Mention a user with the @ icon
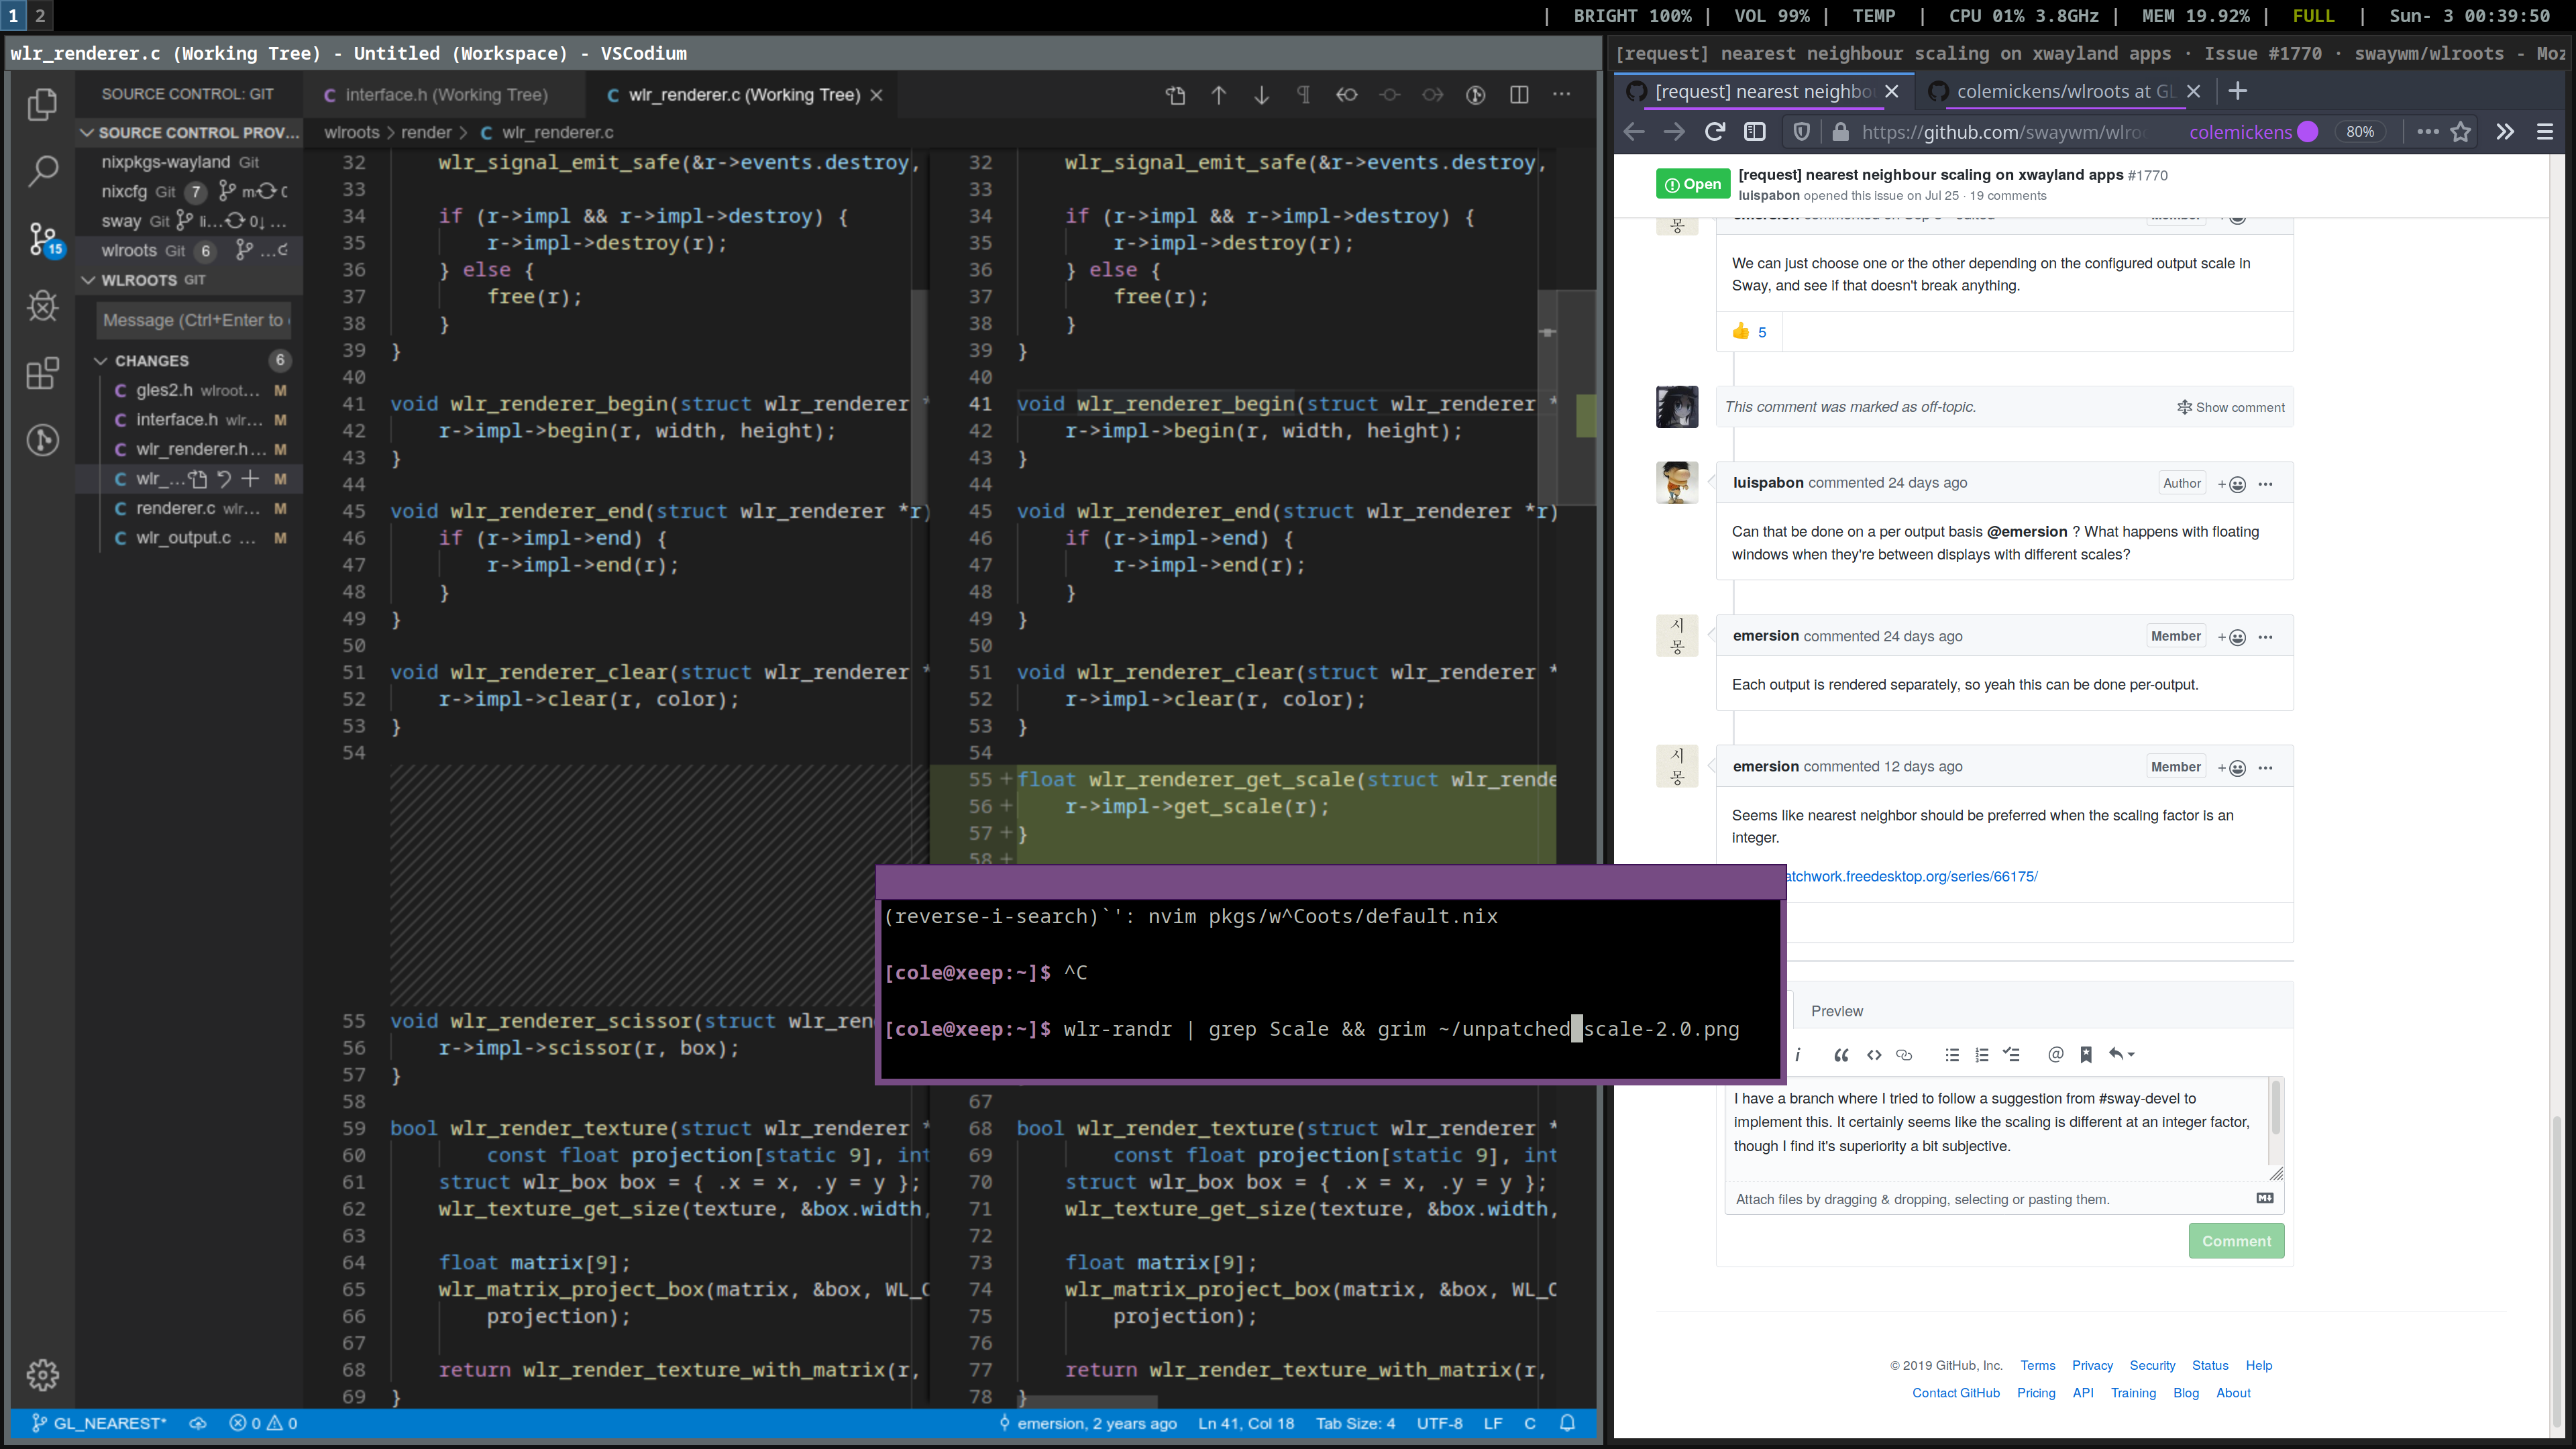Image resolution: width=2576 pixels, height=1449 pixels. [2055, 1055]
